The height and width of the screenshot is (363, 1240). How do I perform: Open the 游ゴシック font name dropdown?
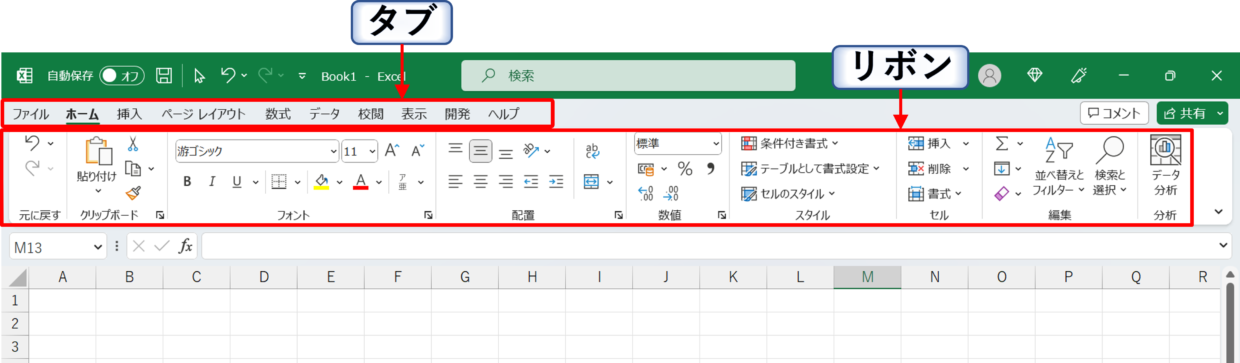(x=257, y=151)
